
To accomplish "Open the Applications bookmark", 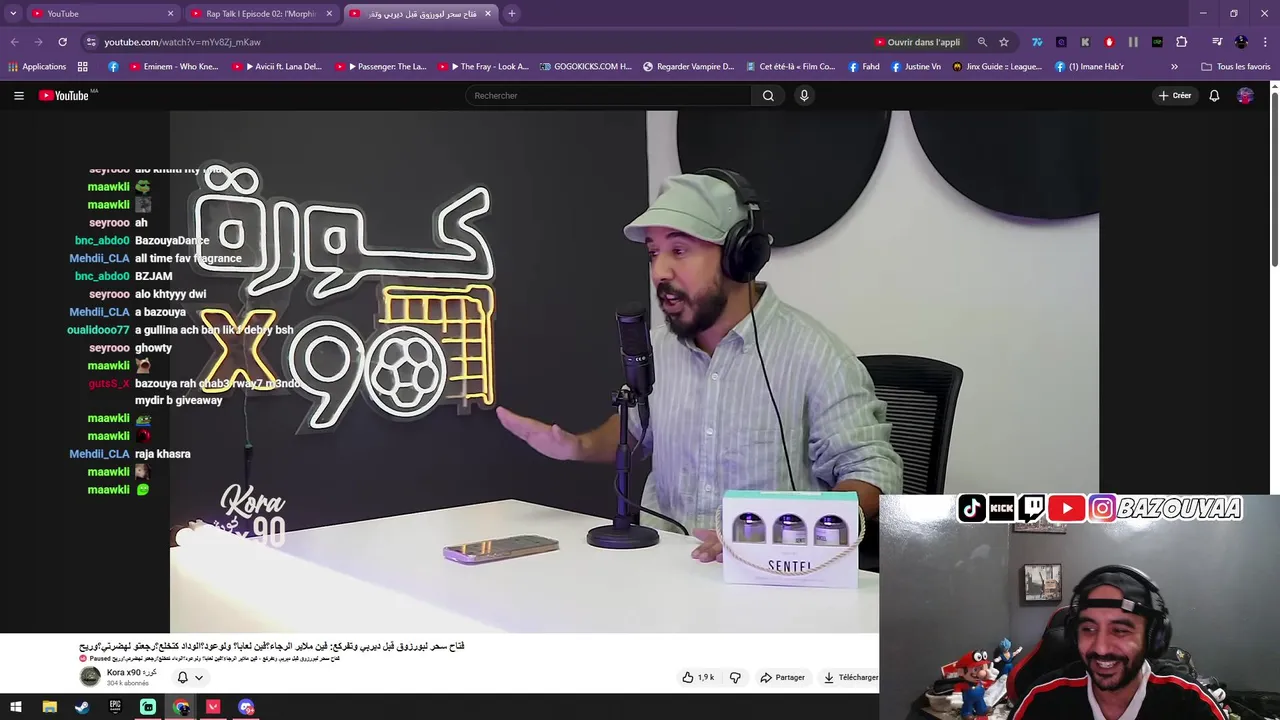I will pos(36,67).
